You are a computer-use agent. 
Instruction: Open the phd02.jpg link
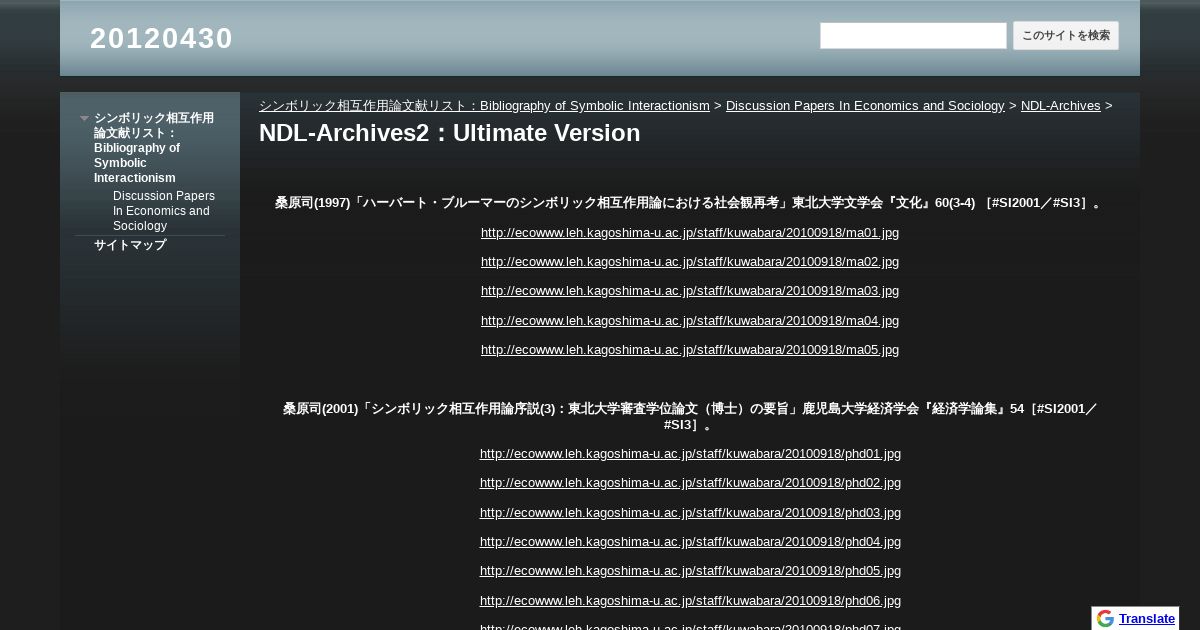[690, 483]
